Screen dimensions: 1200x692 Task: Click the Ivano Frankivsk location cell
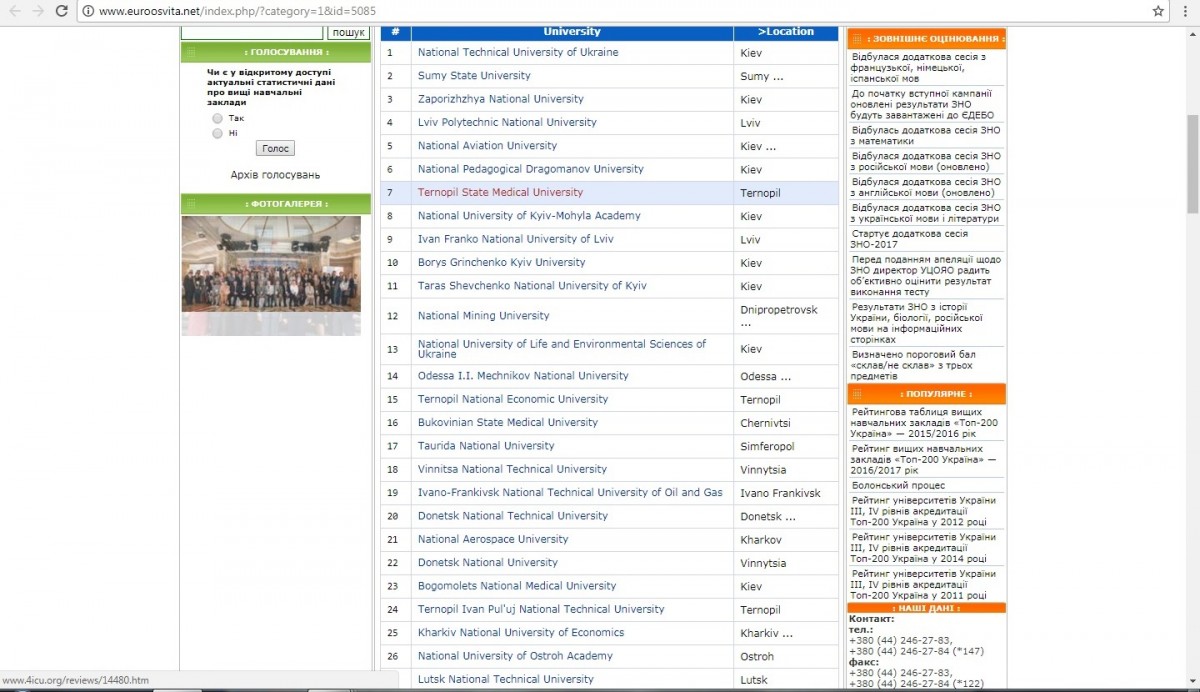tap(786, 493)
